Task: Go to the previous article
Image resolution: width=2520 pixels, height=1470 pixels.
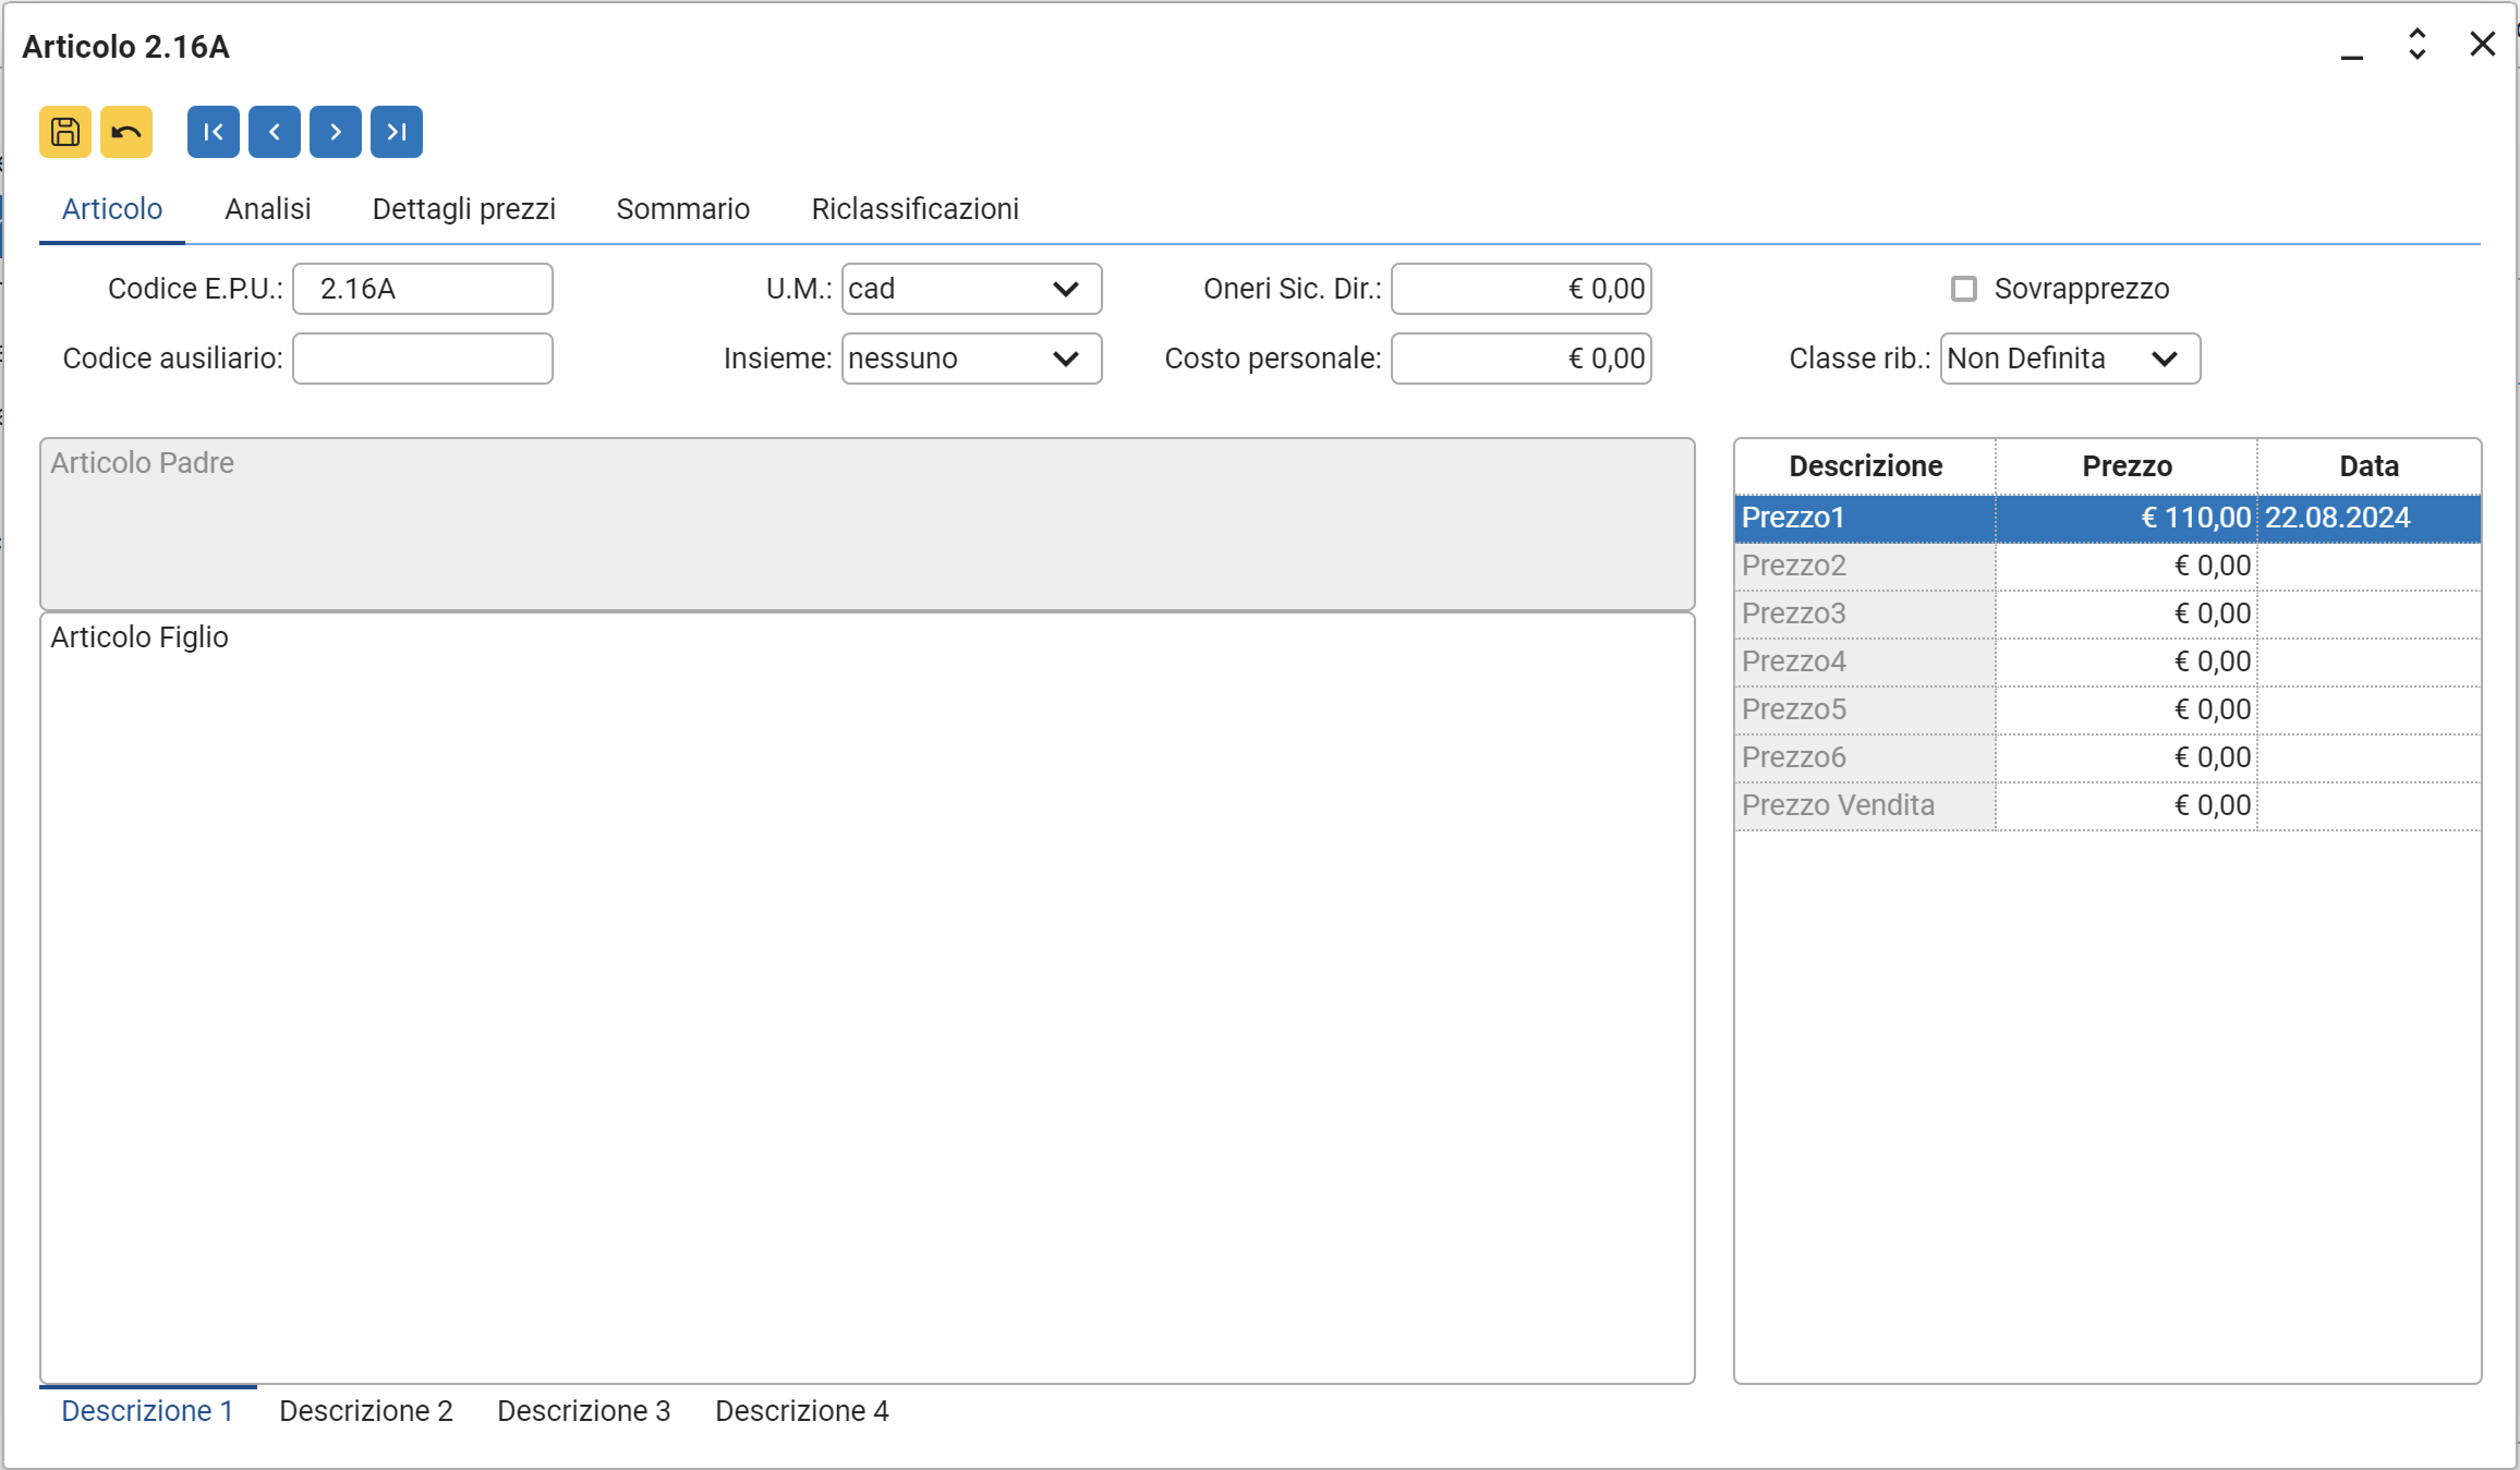Action: 274,132
